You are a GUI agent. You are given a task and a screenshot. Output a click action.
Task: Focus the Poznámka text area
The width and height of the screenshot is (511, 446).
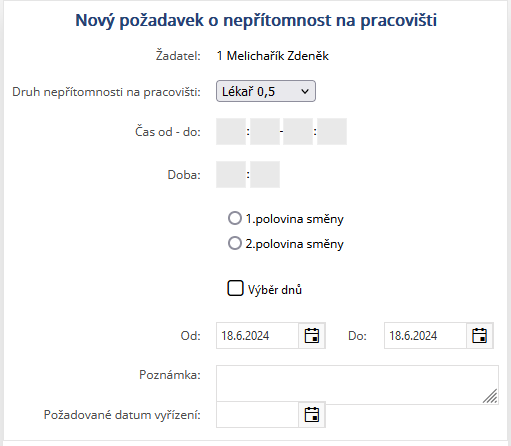pos(357,385)
